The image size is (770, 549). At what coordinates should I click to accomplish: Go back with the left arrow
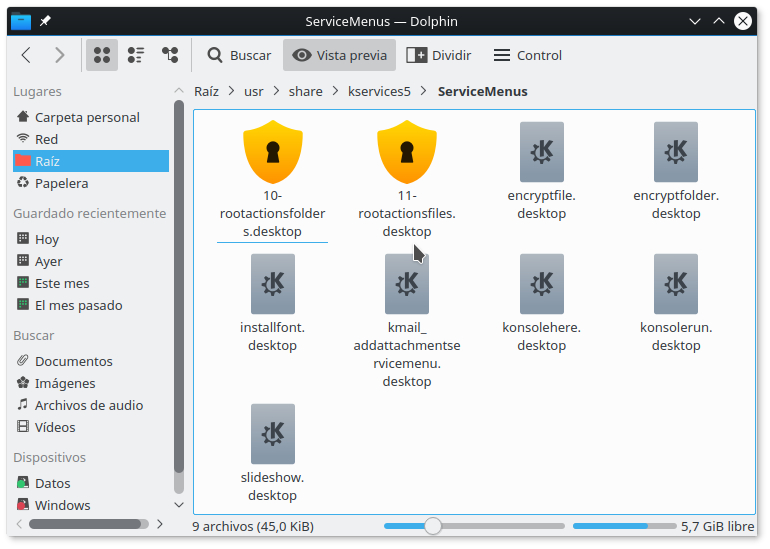(27, 55)
